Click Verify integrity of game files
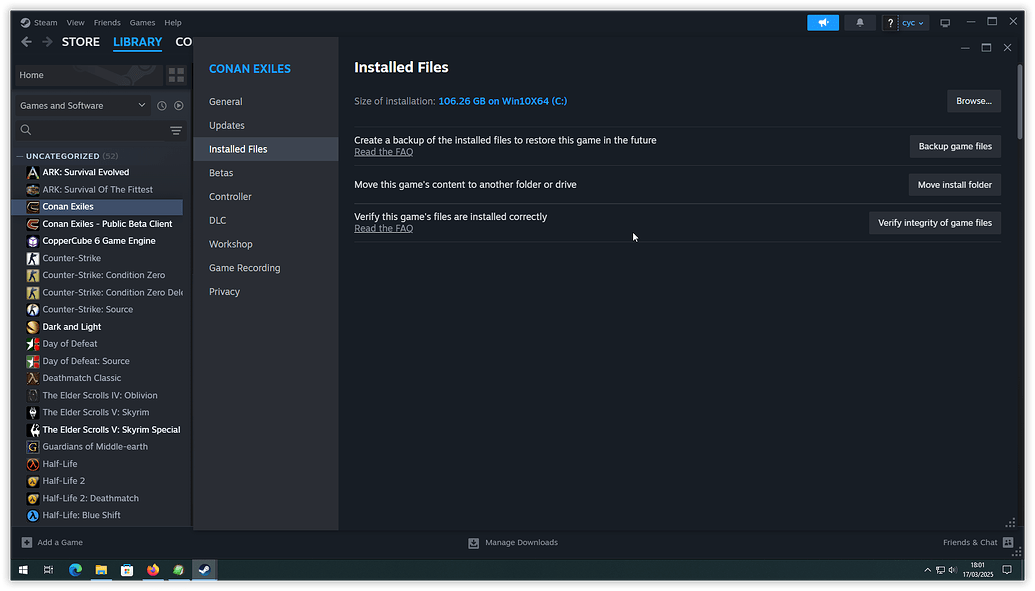 [934, 222]
